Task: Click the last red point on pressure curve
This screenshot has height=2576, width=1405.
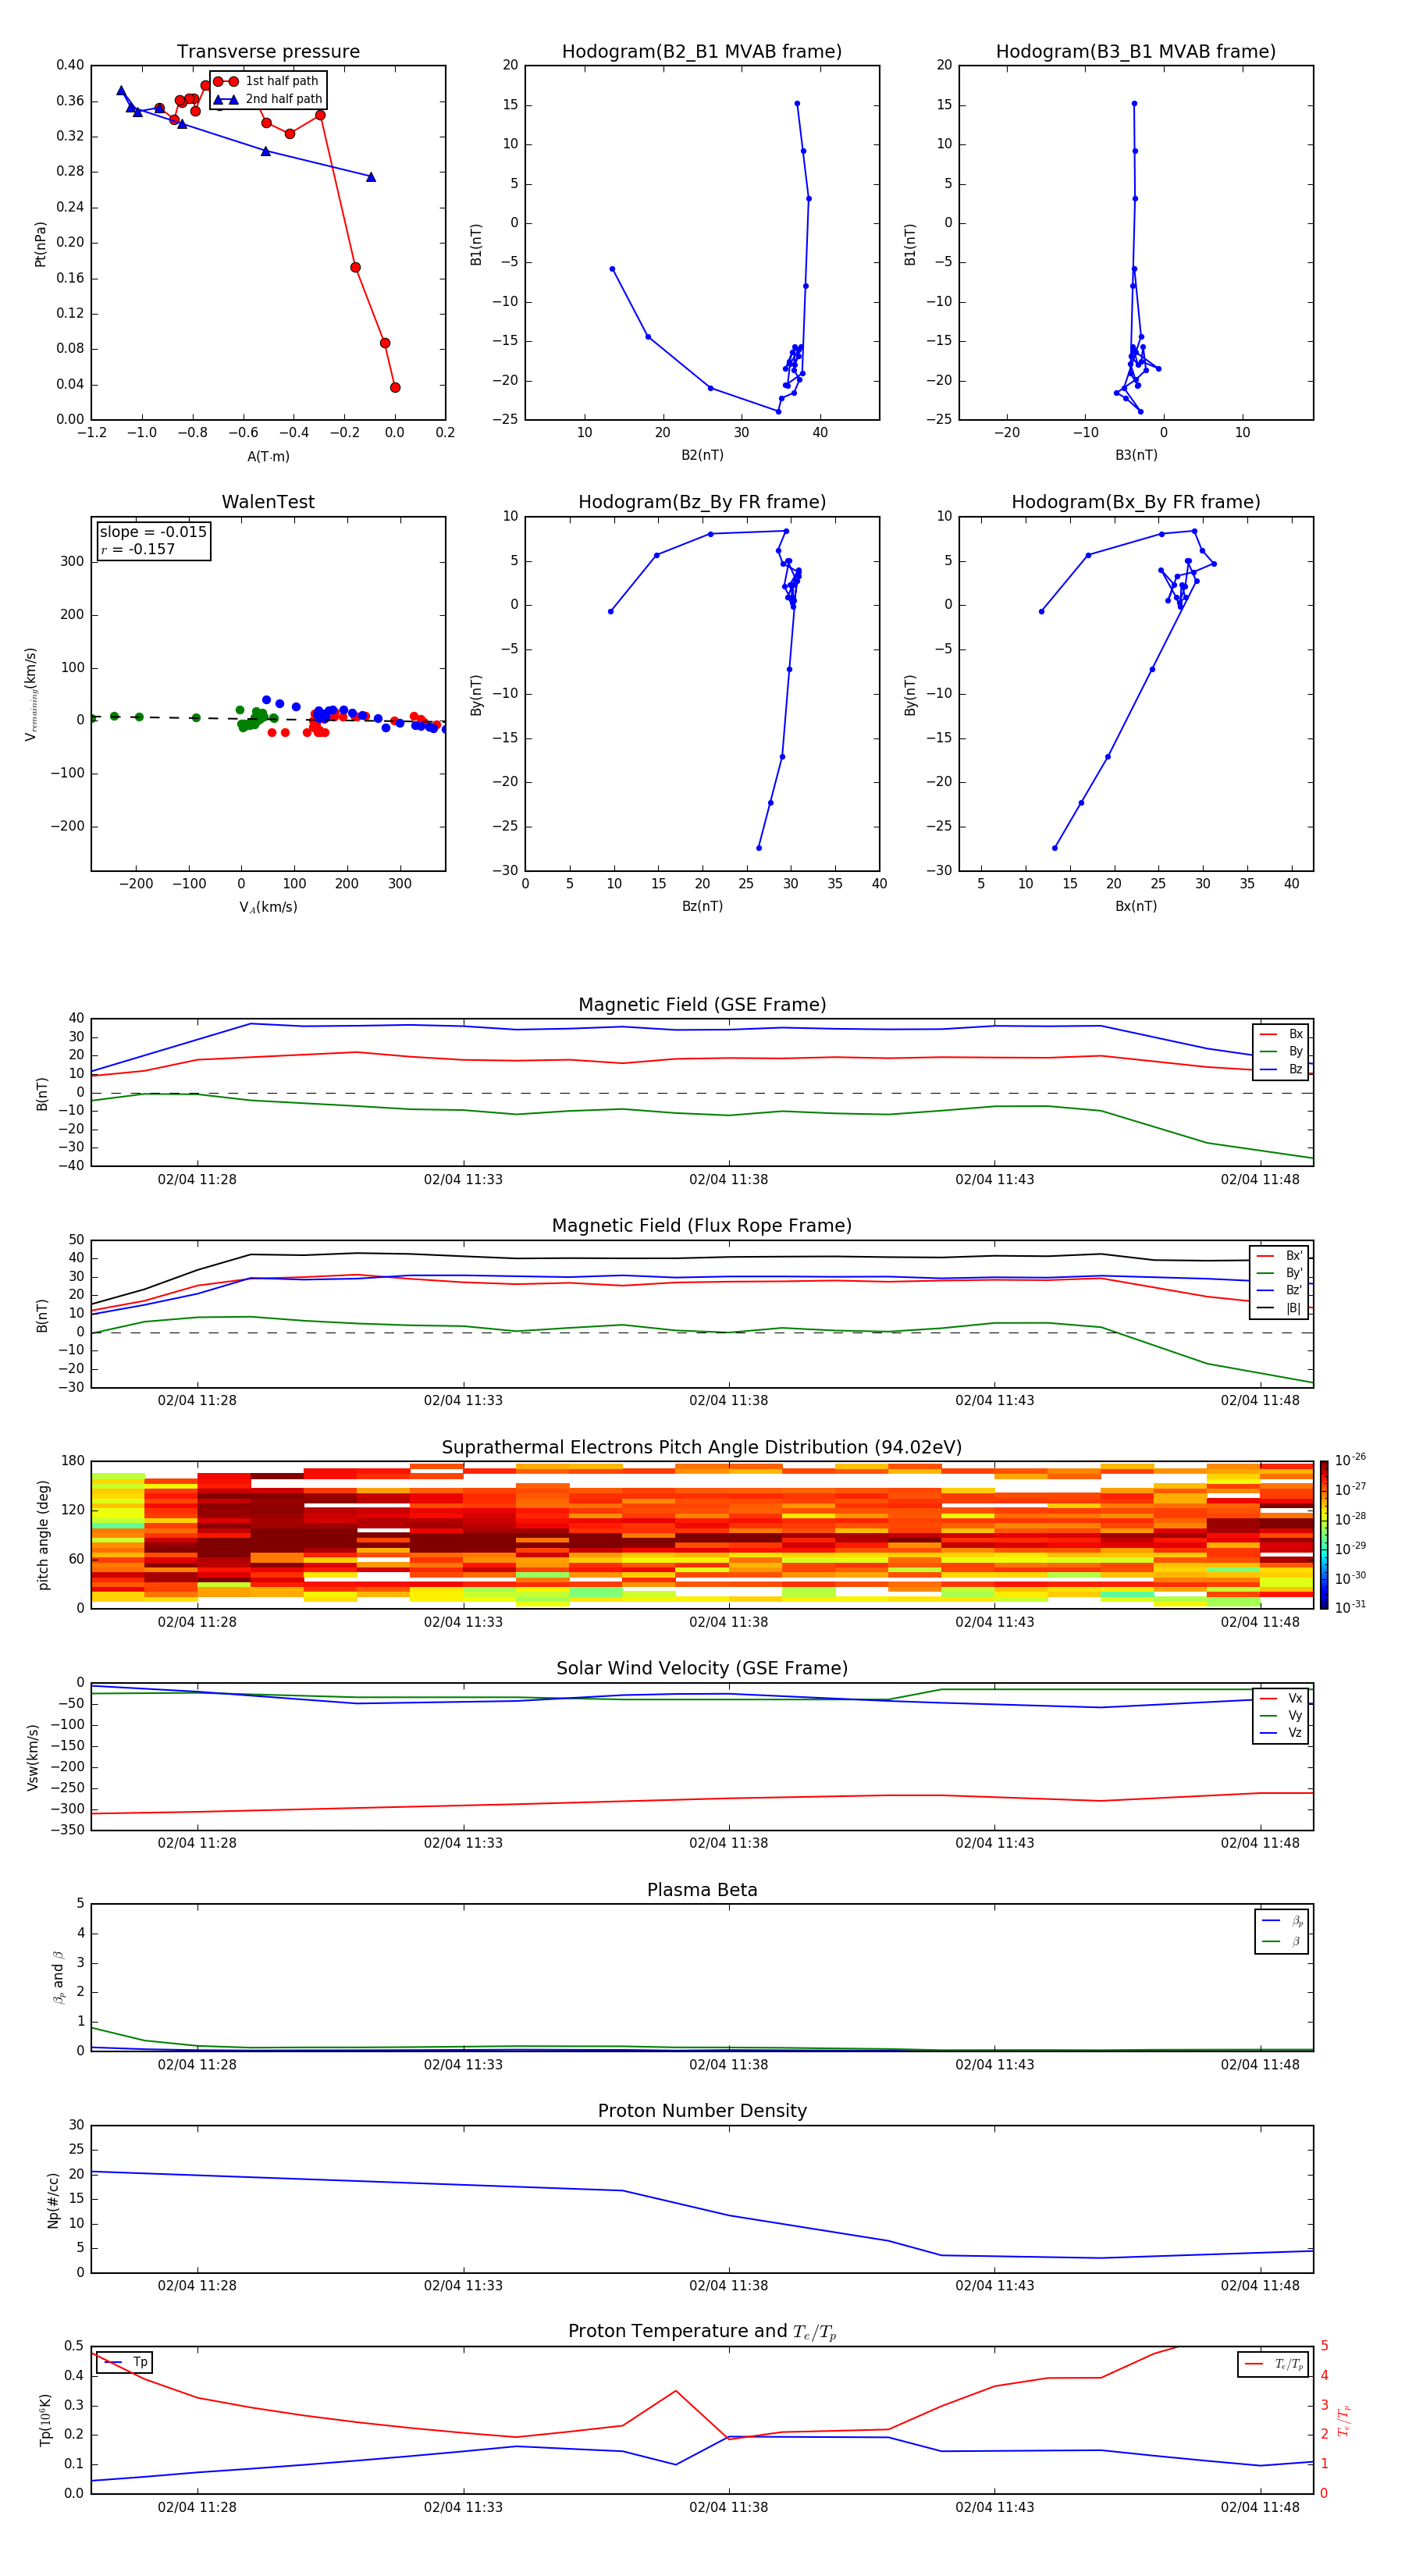Action: coord(395,388)
